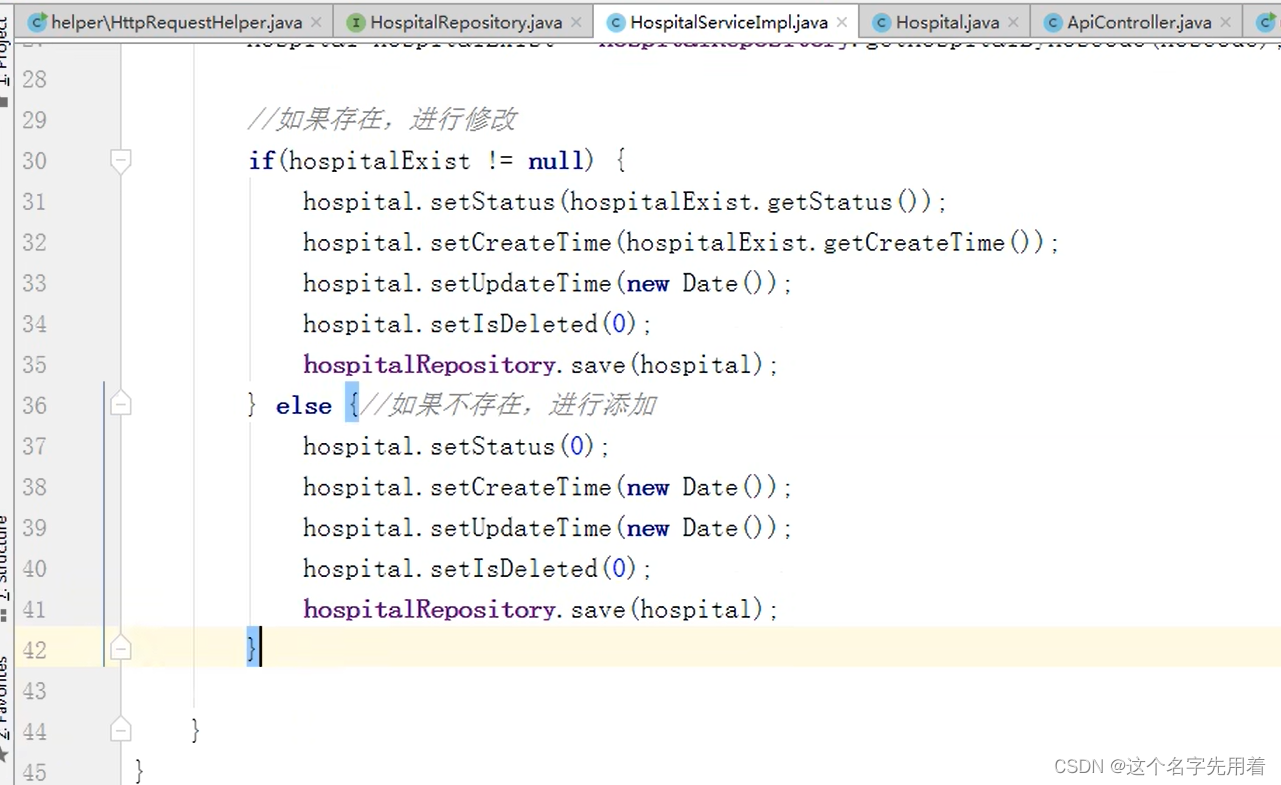This screenshot has height=785, width=1281.
Task: Close the Hospital.java tab
Action: pos(1014,22)
